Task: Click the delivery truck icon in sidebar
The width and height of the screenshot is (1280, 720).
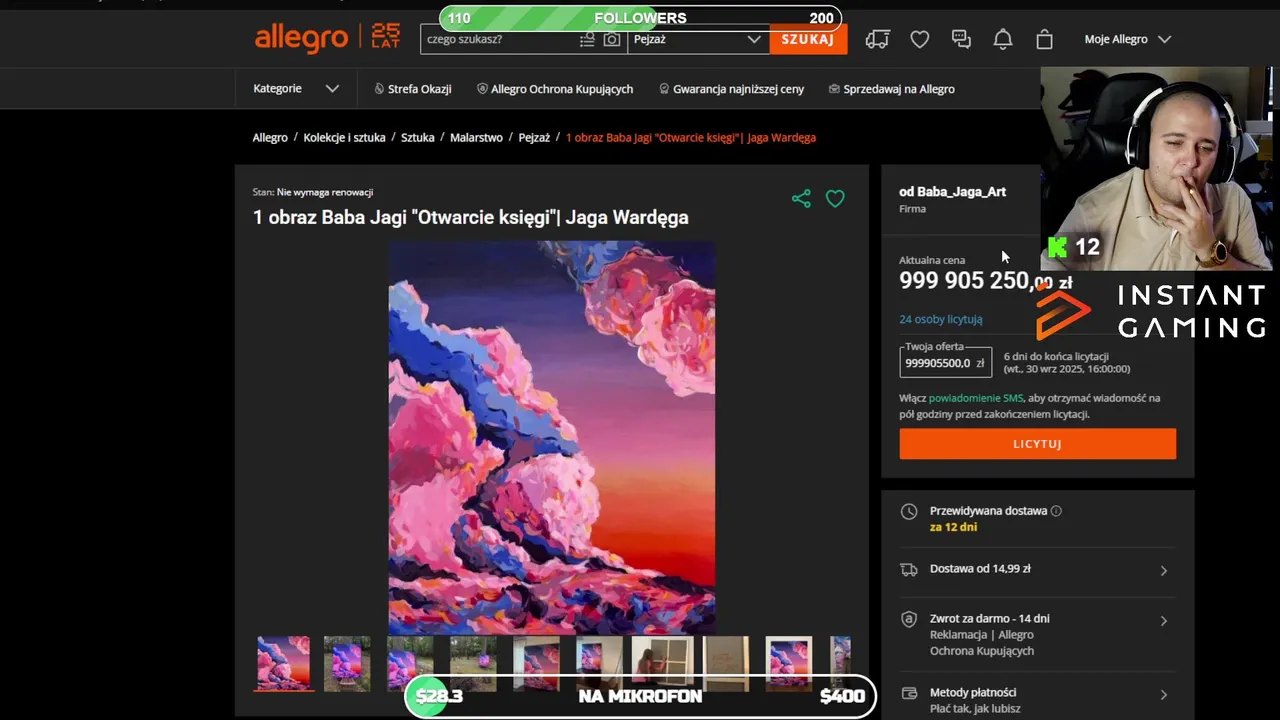Action: 909,569
